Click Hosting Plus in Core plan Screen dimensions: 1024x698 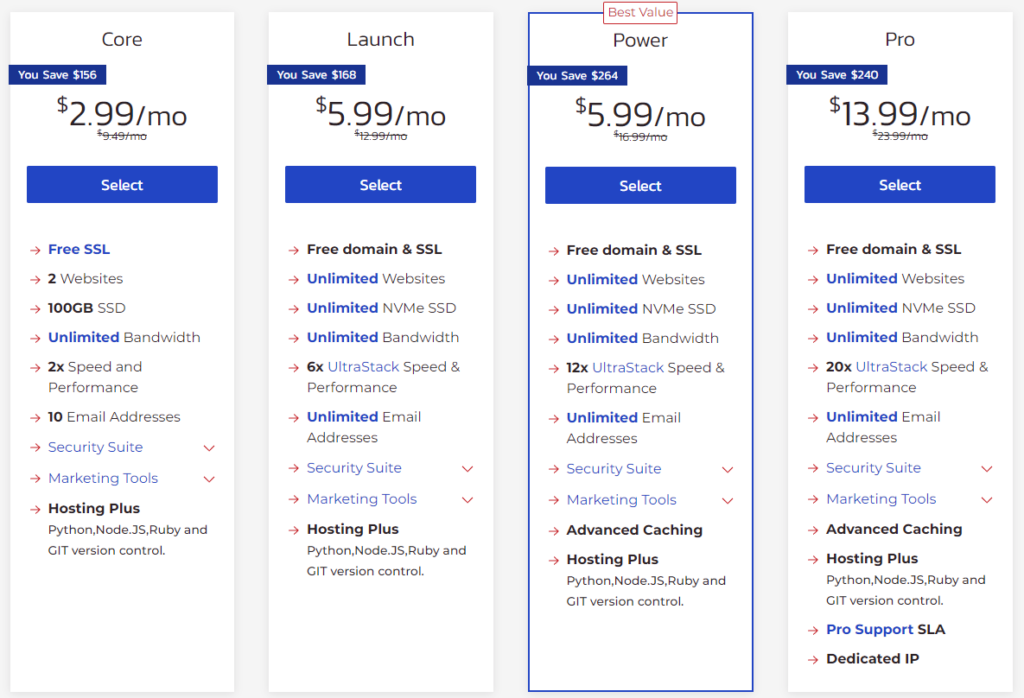tap(94, 509)
